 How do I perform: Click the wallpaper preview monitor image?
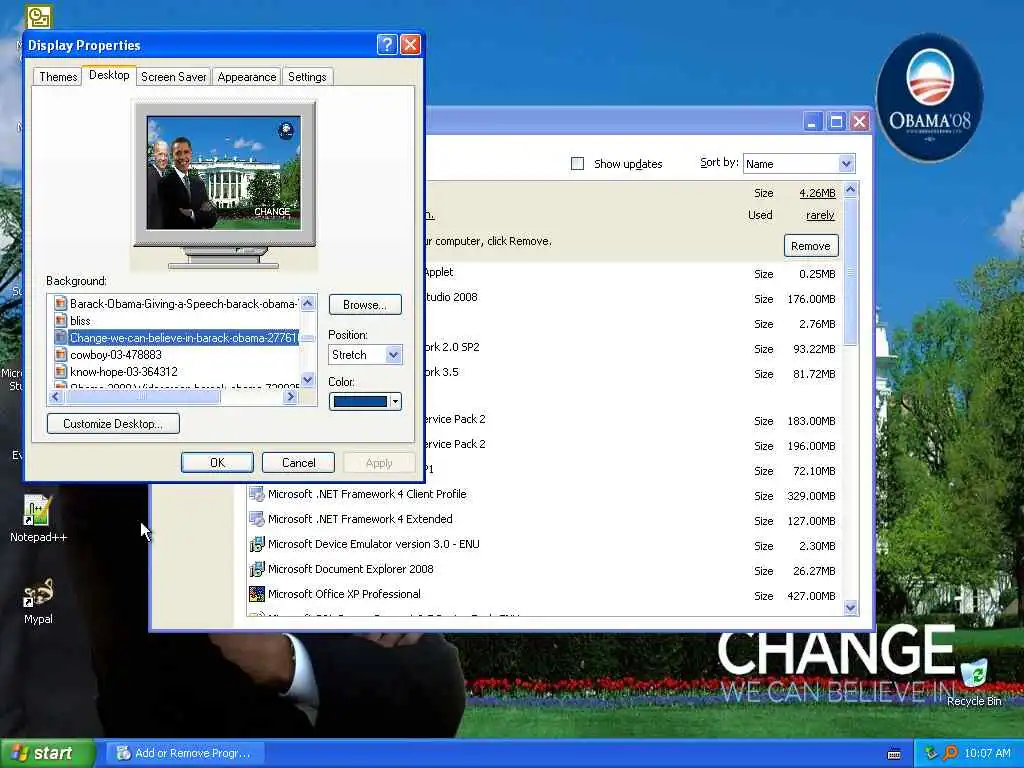tap(224, 173)
